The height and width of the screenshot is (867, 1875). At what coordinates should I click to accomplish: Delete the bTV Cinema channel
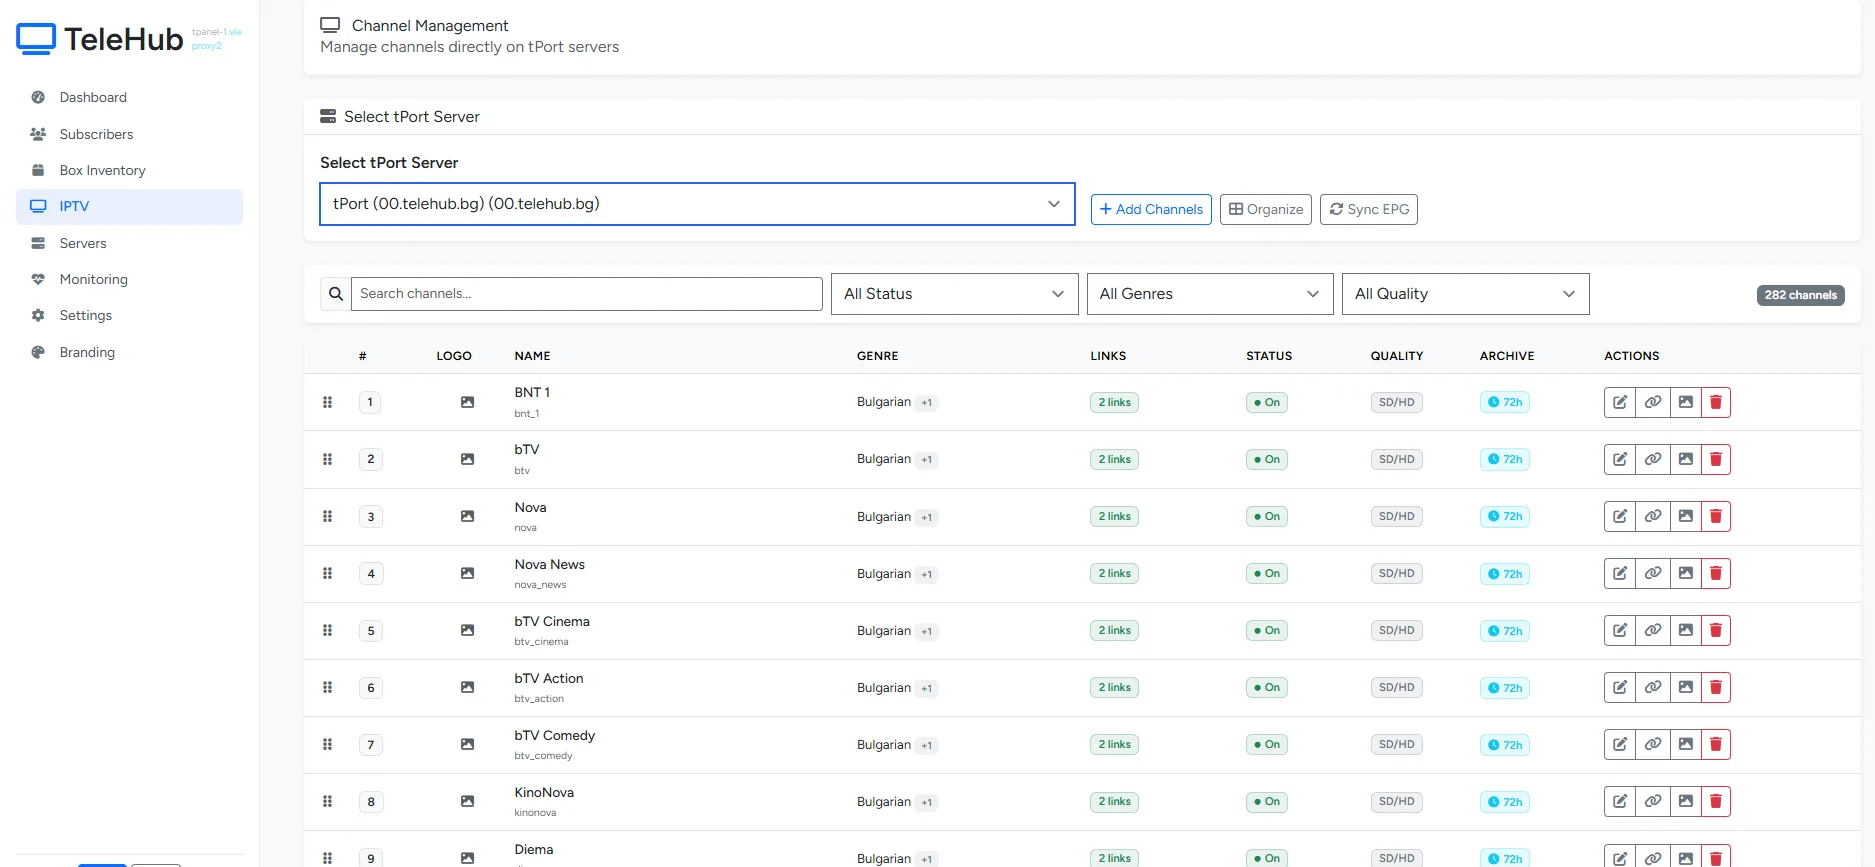click(1716, 630)
